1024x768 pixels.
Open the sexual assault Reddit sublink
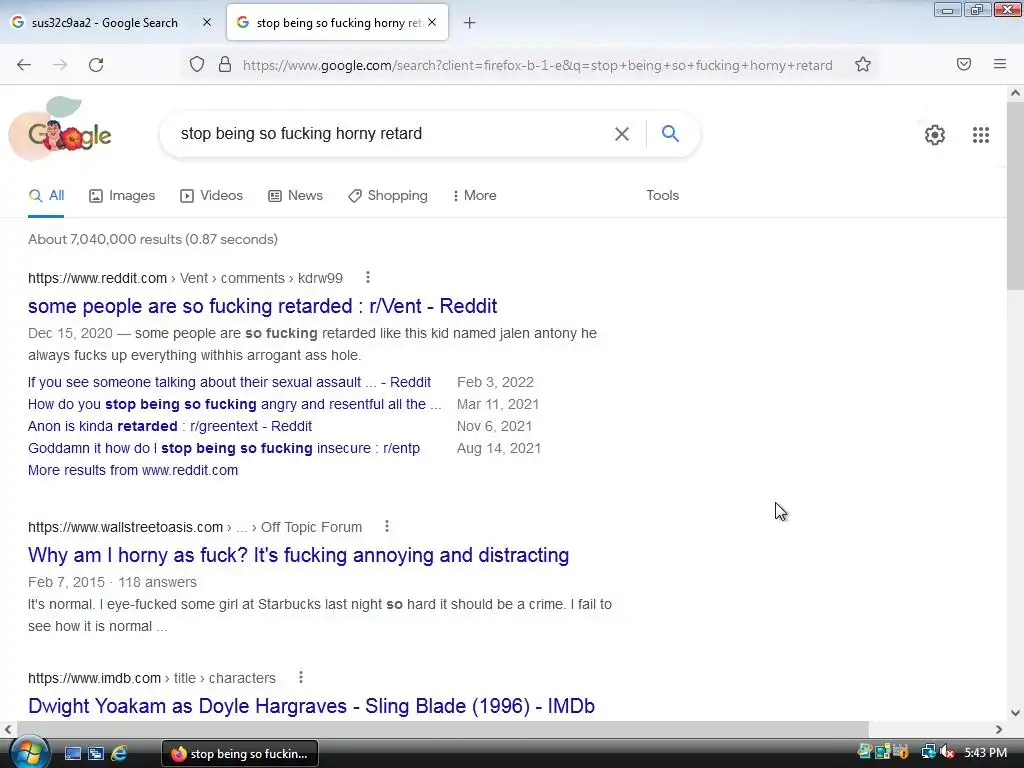click(229, 382)
